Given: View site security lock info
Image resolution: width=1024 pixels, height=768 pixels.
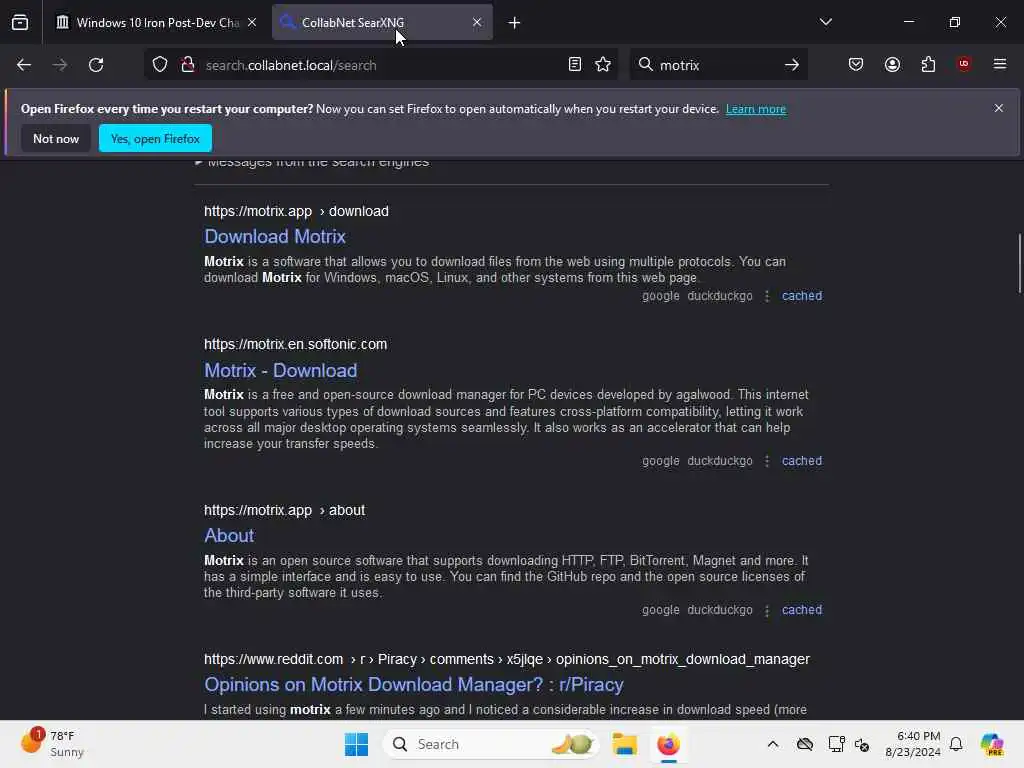Looking at the screenshot, I should [187, 65].
